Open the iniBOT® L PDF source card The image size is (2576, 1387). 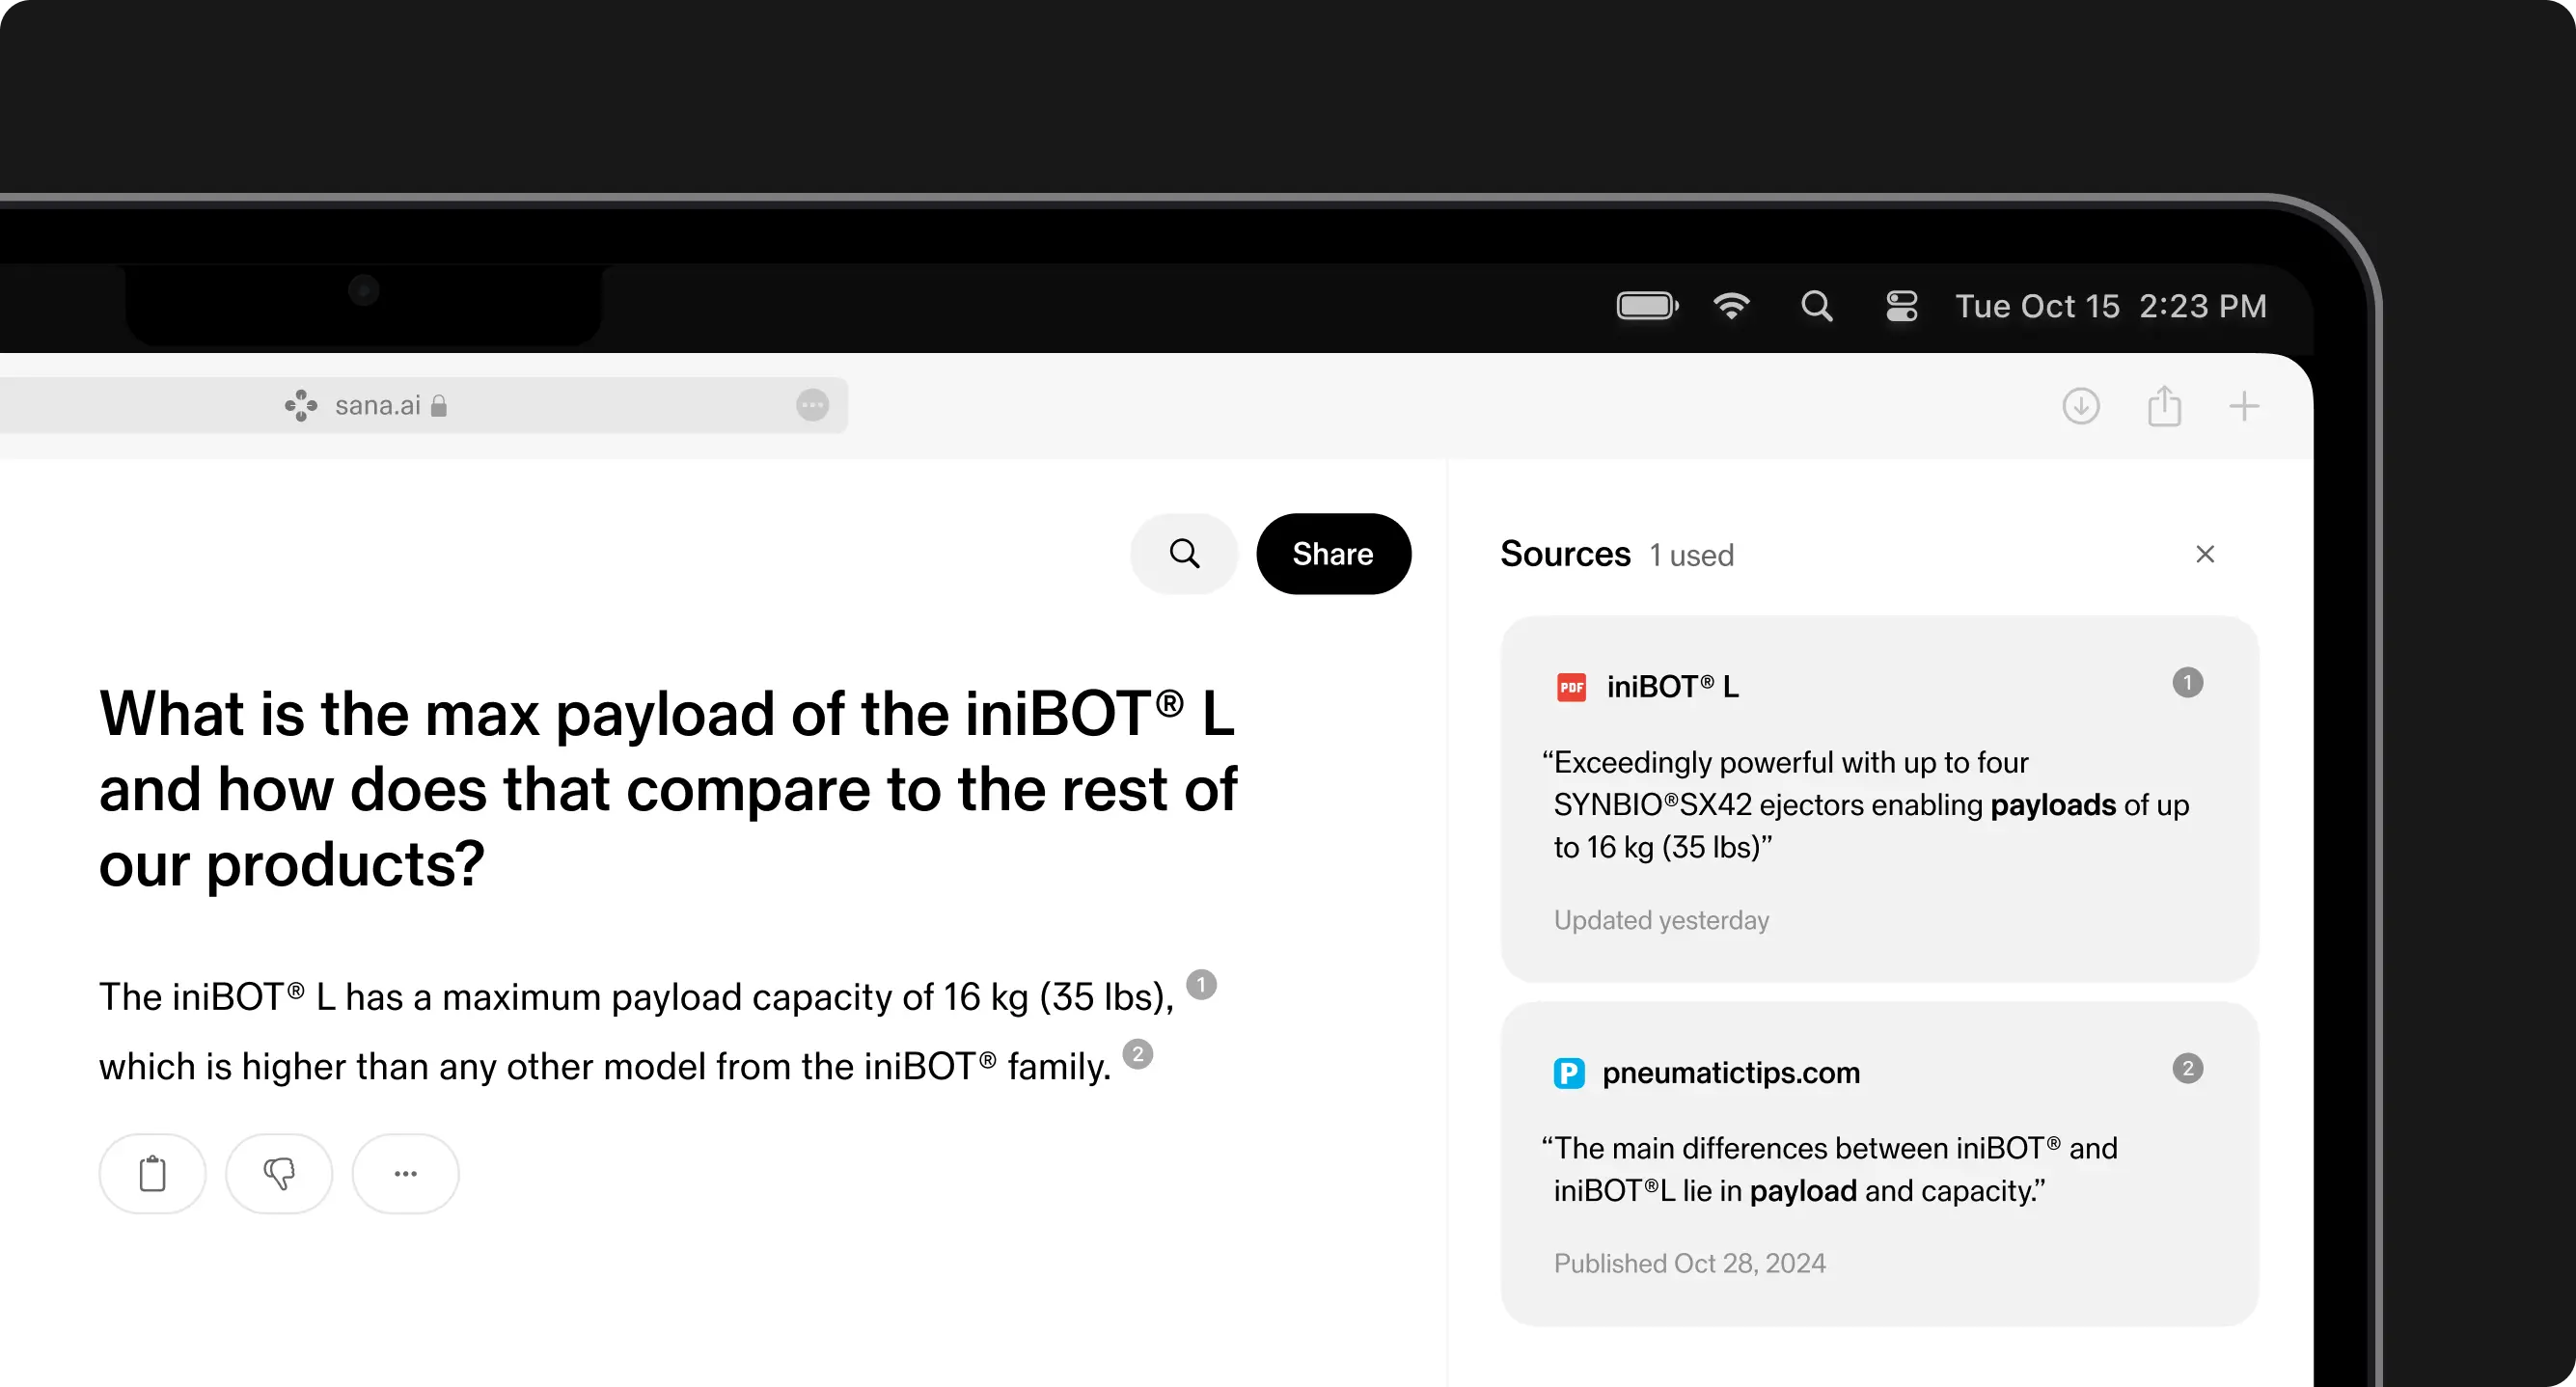point(1880,799)
